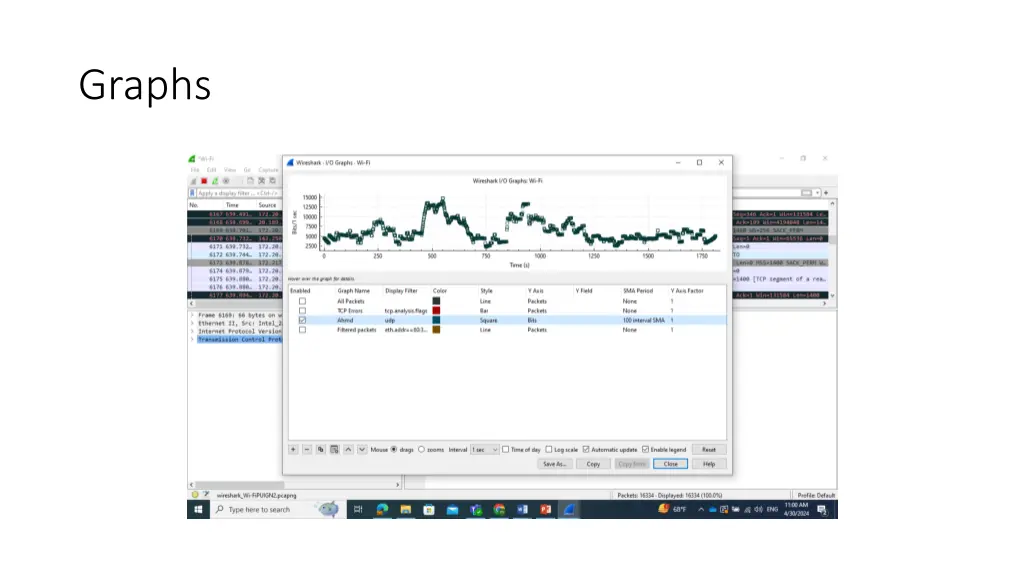This screenshot has width=1024, height=576.
Task: Click the clear all graphs icon
Action: 334,449
